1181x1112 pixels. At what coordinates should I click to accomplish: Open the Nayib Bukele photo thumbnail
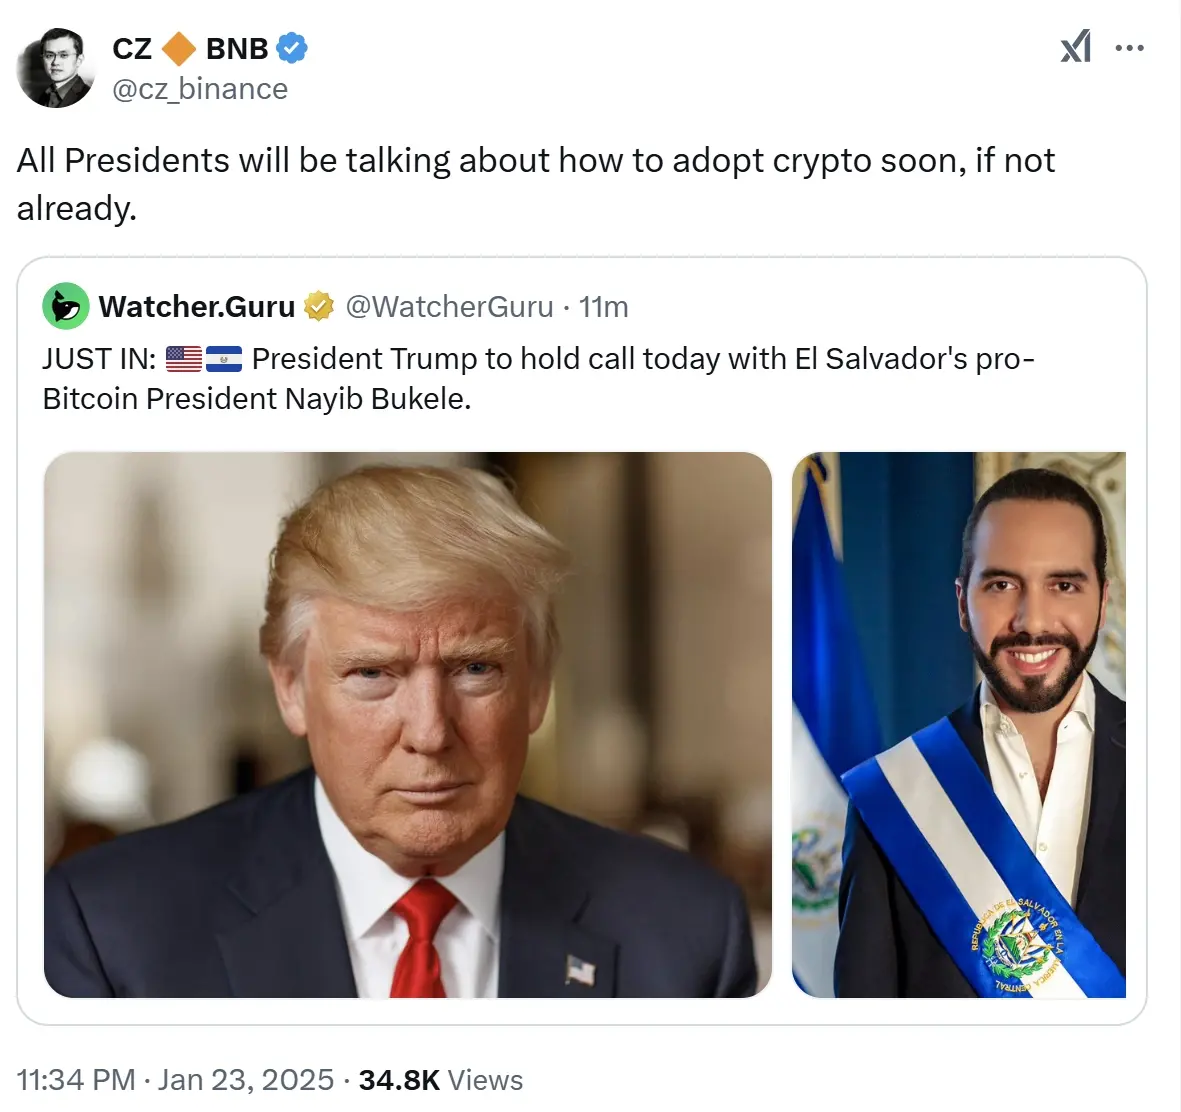959,725
